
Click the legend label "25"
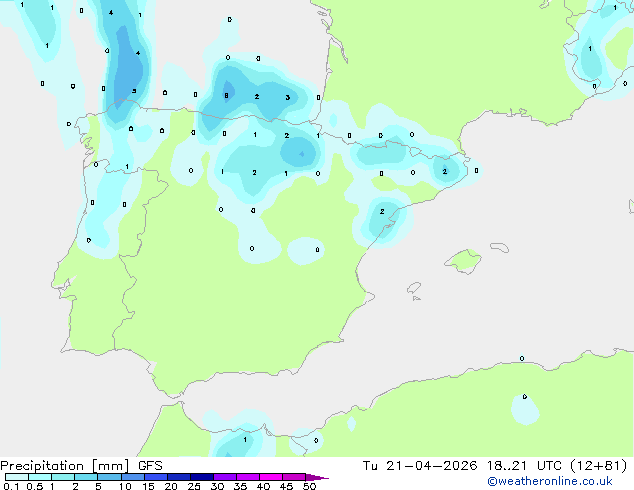194,486
